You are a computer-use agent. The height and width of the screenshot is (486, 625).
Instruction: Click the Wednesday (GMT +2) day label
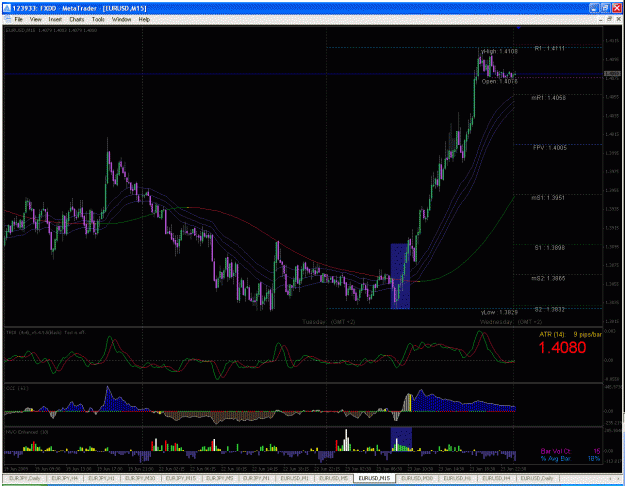tap(511, 322)
